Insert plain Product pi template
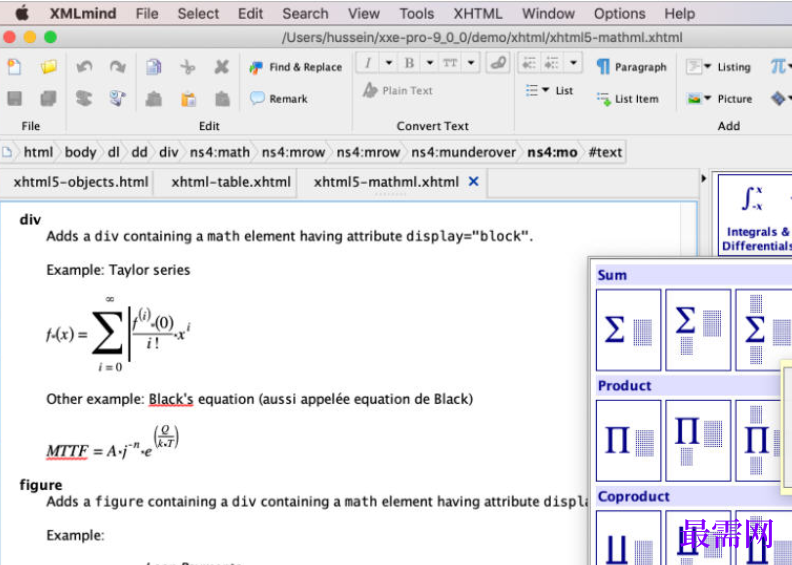The height and width of the screenshot is (565, 792). pos(628,440)
